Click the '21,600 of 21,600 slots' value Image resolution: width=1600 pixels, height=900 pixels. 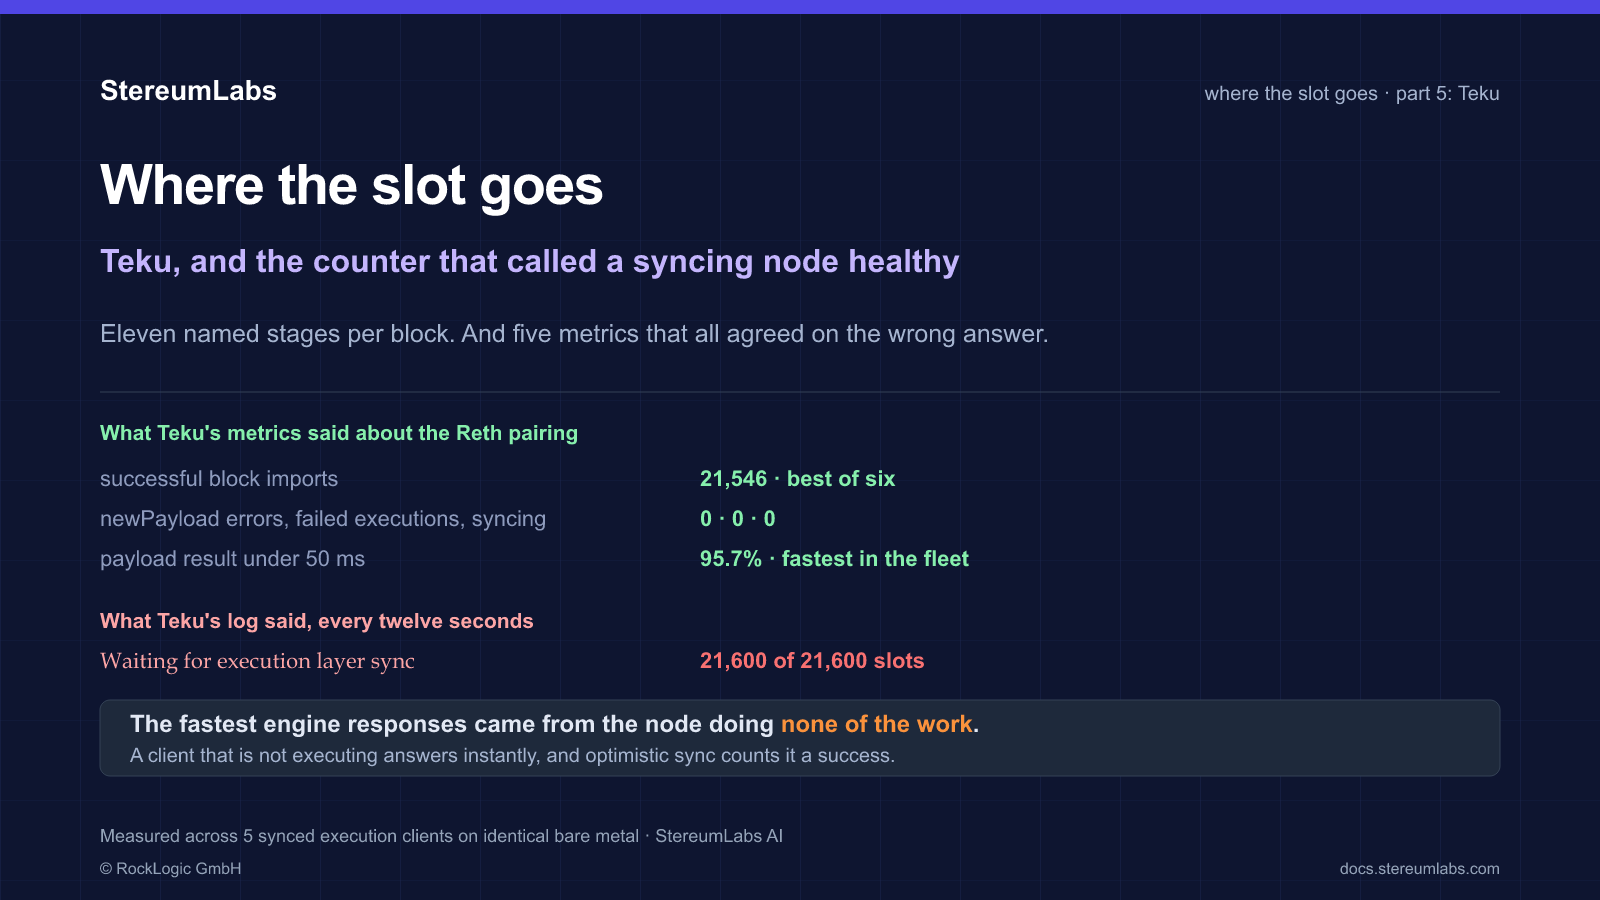coord(812,661)
